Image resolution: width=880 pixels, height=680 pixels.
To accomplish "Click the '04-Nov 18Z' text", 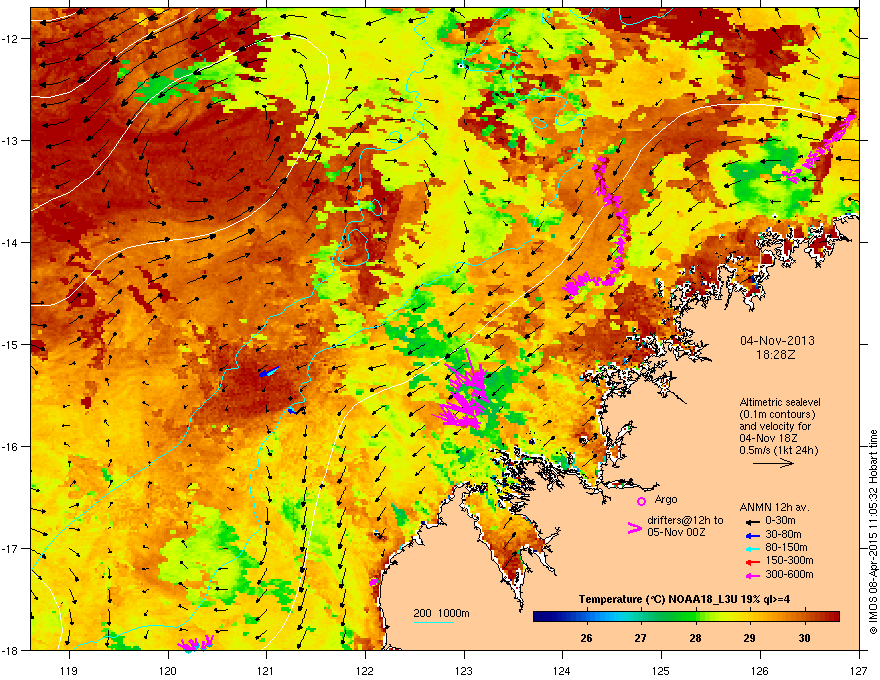I will 768,438.
